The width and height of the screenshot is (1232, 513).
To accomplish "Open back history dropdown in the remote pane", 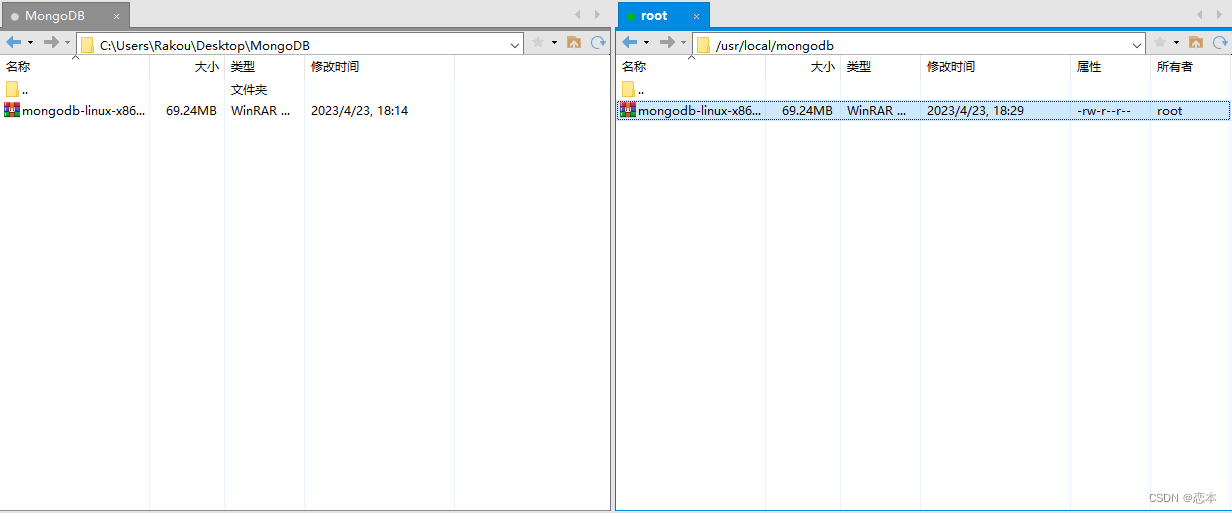I will point(647,42).
